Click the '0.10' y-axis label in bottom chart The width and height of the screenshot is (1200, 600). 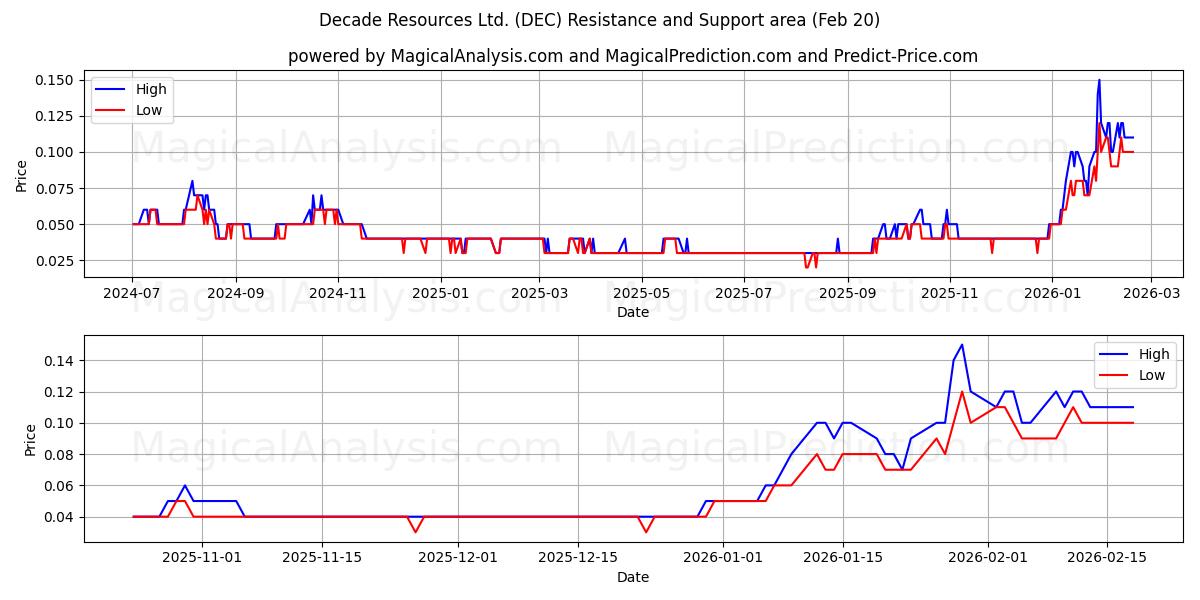point(61,423)
